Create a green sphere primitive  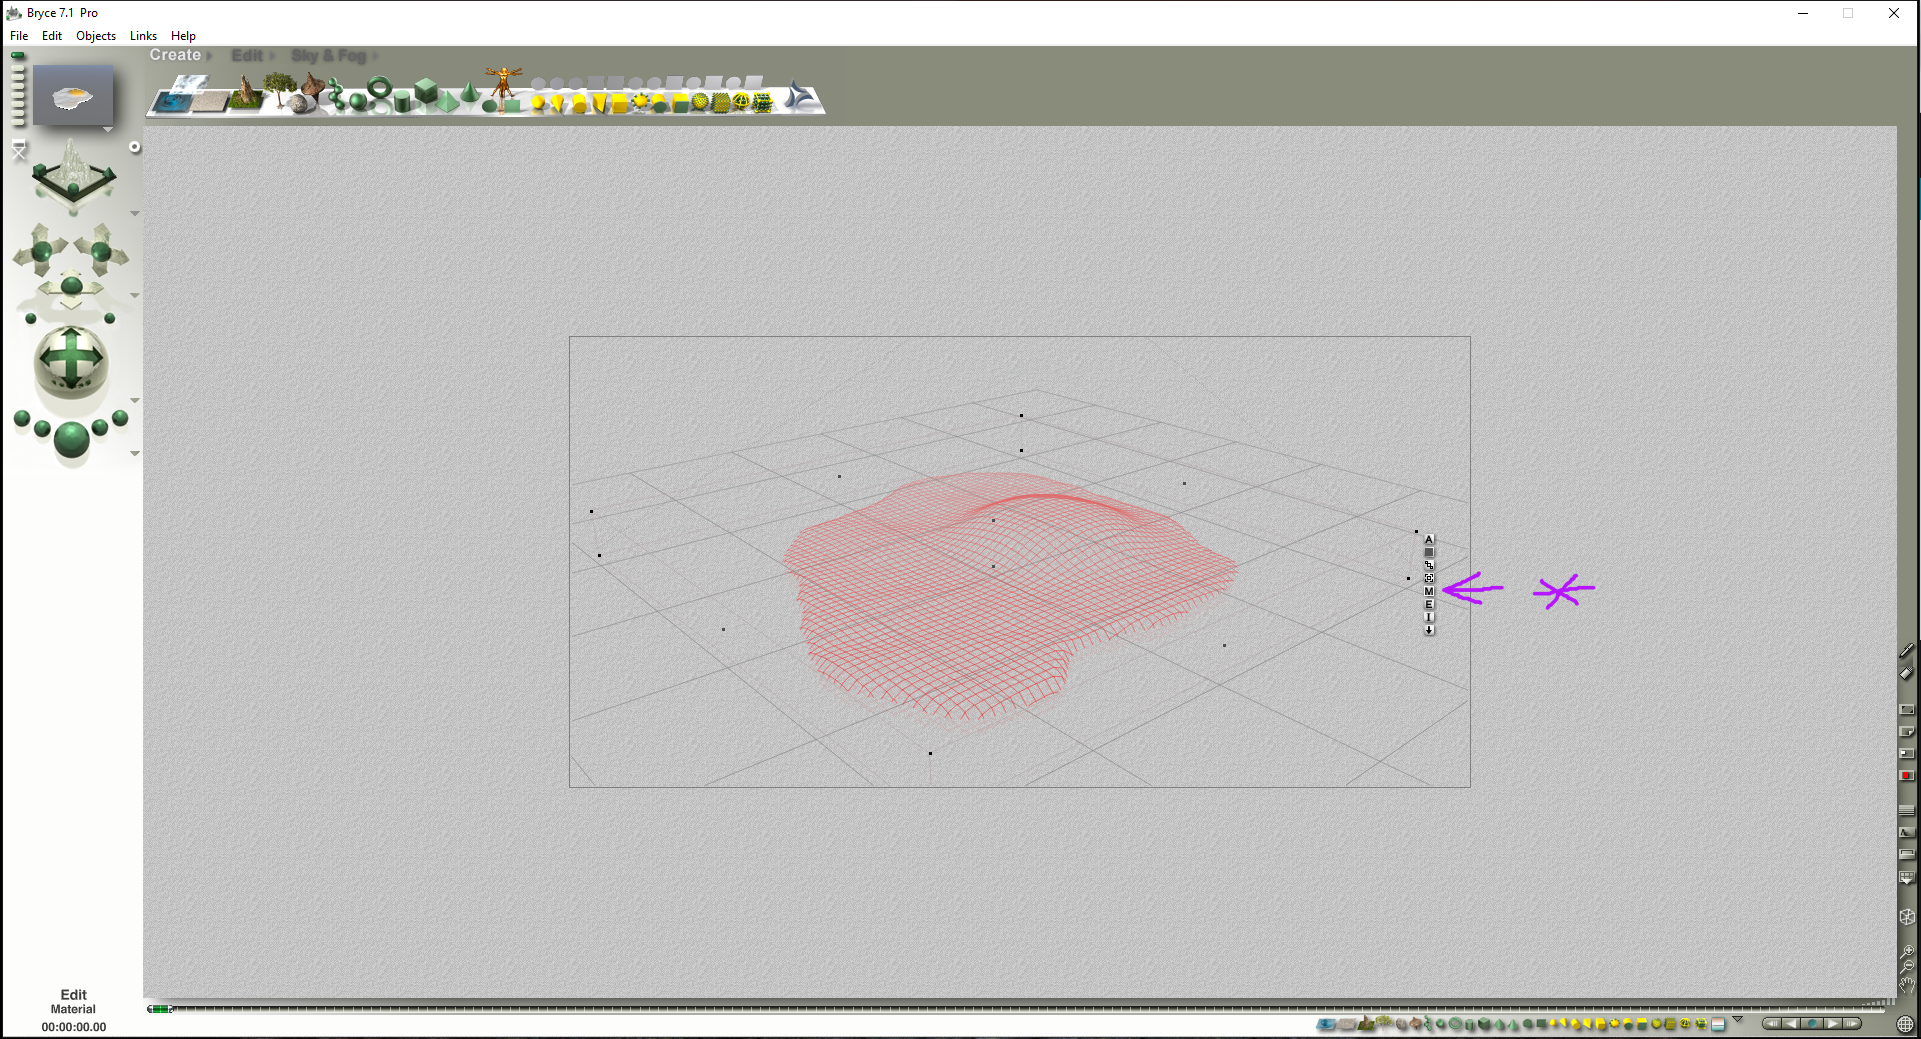(x=358, y=101)
